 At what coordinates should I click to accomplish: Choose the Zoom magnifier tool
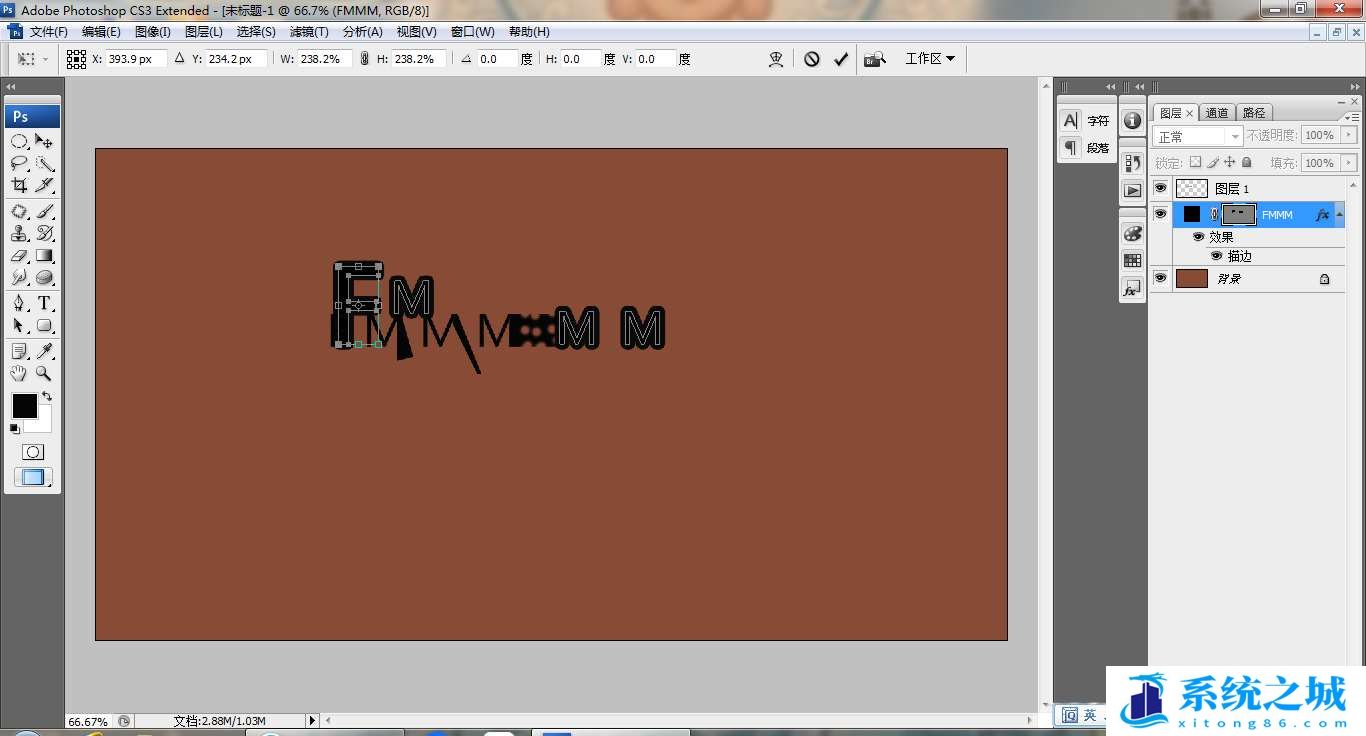pyautogui.click(x=45, y=374)
